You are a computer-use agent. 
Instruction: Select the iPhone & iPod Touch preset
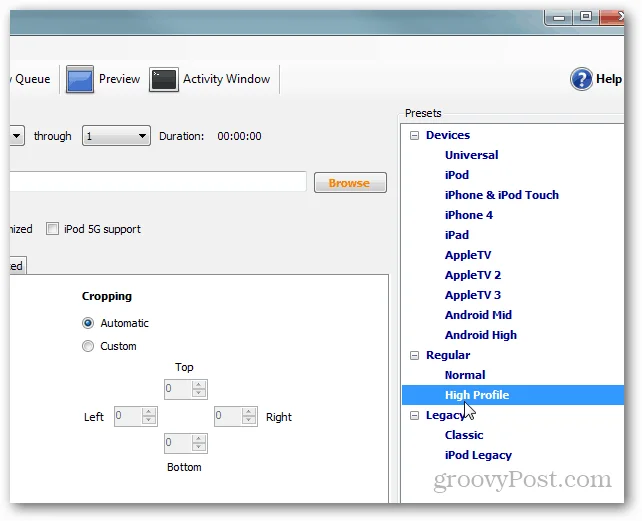pyautogui.click(x=502, y=195)
